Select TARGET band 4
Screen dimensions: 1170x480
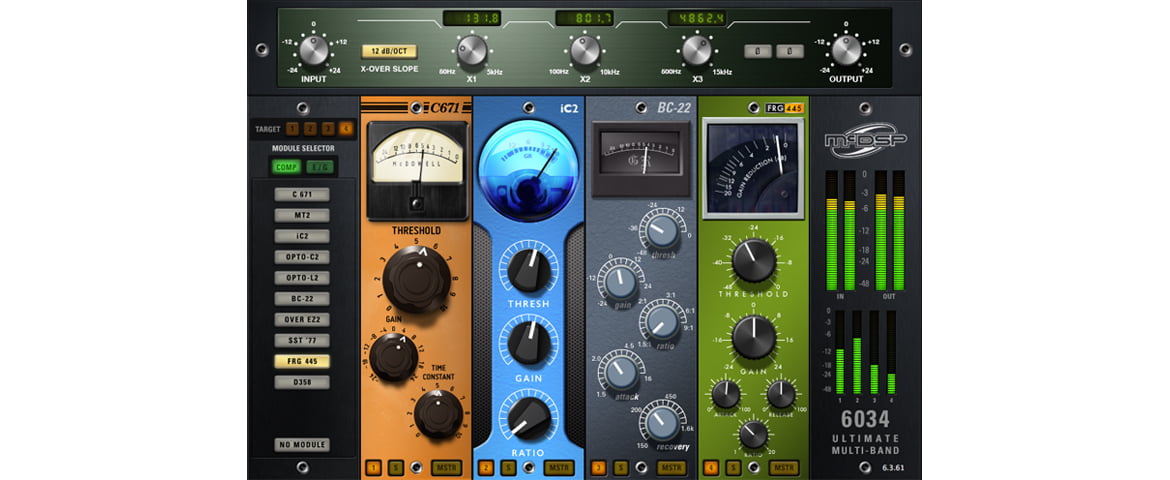click(345, 128)
